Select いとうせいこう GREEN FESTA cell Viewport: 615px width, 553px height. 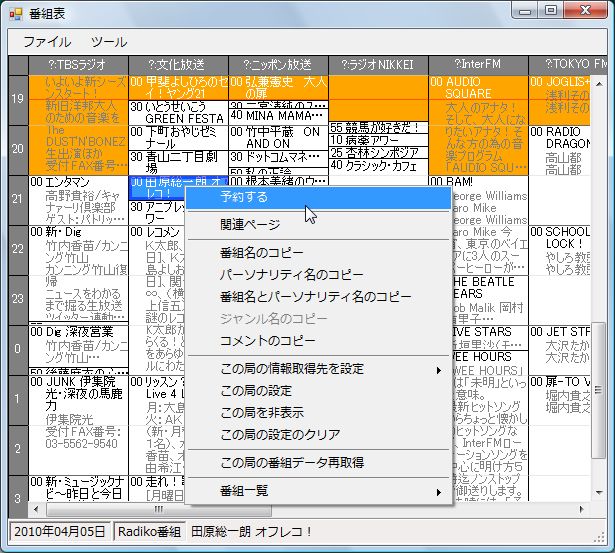tap(178, 113)
